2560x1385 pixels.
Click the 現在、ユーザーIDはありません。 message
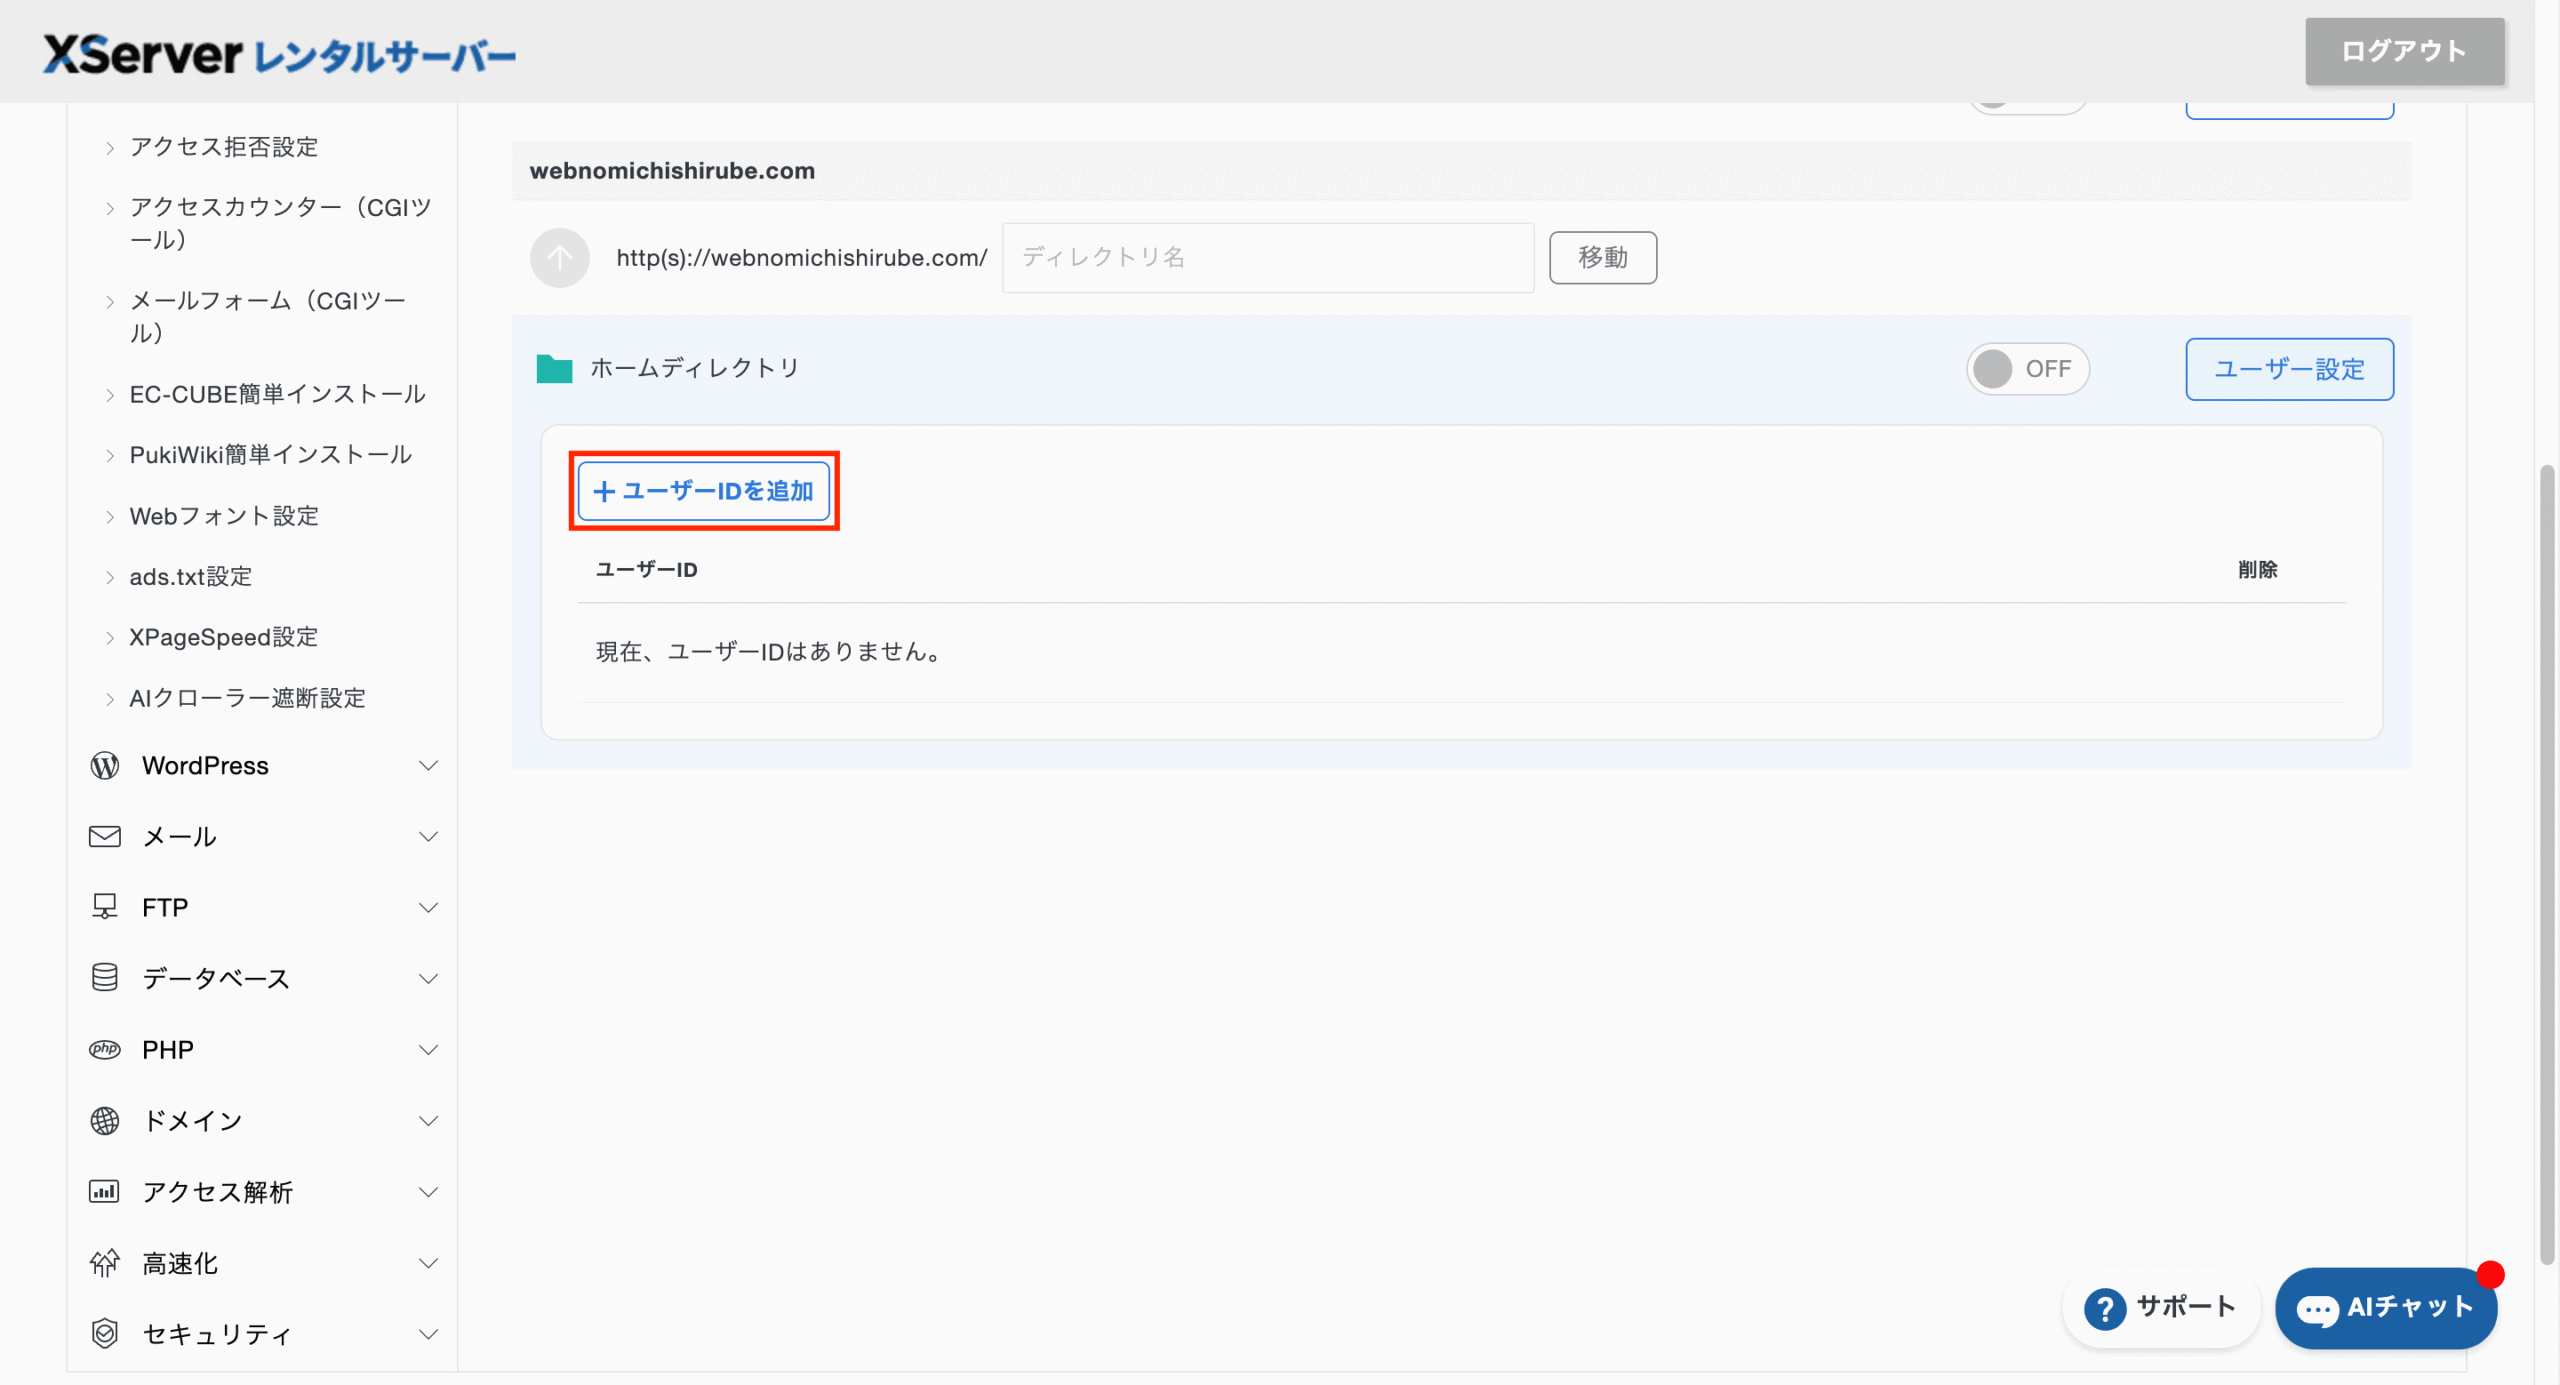pyautogui.click(x=768, y=652)
